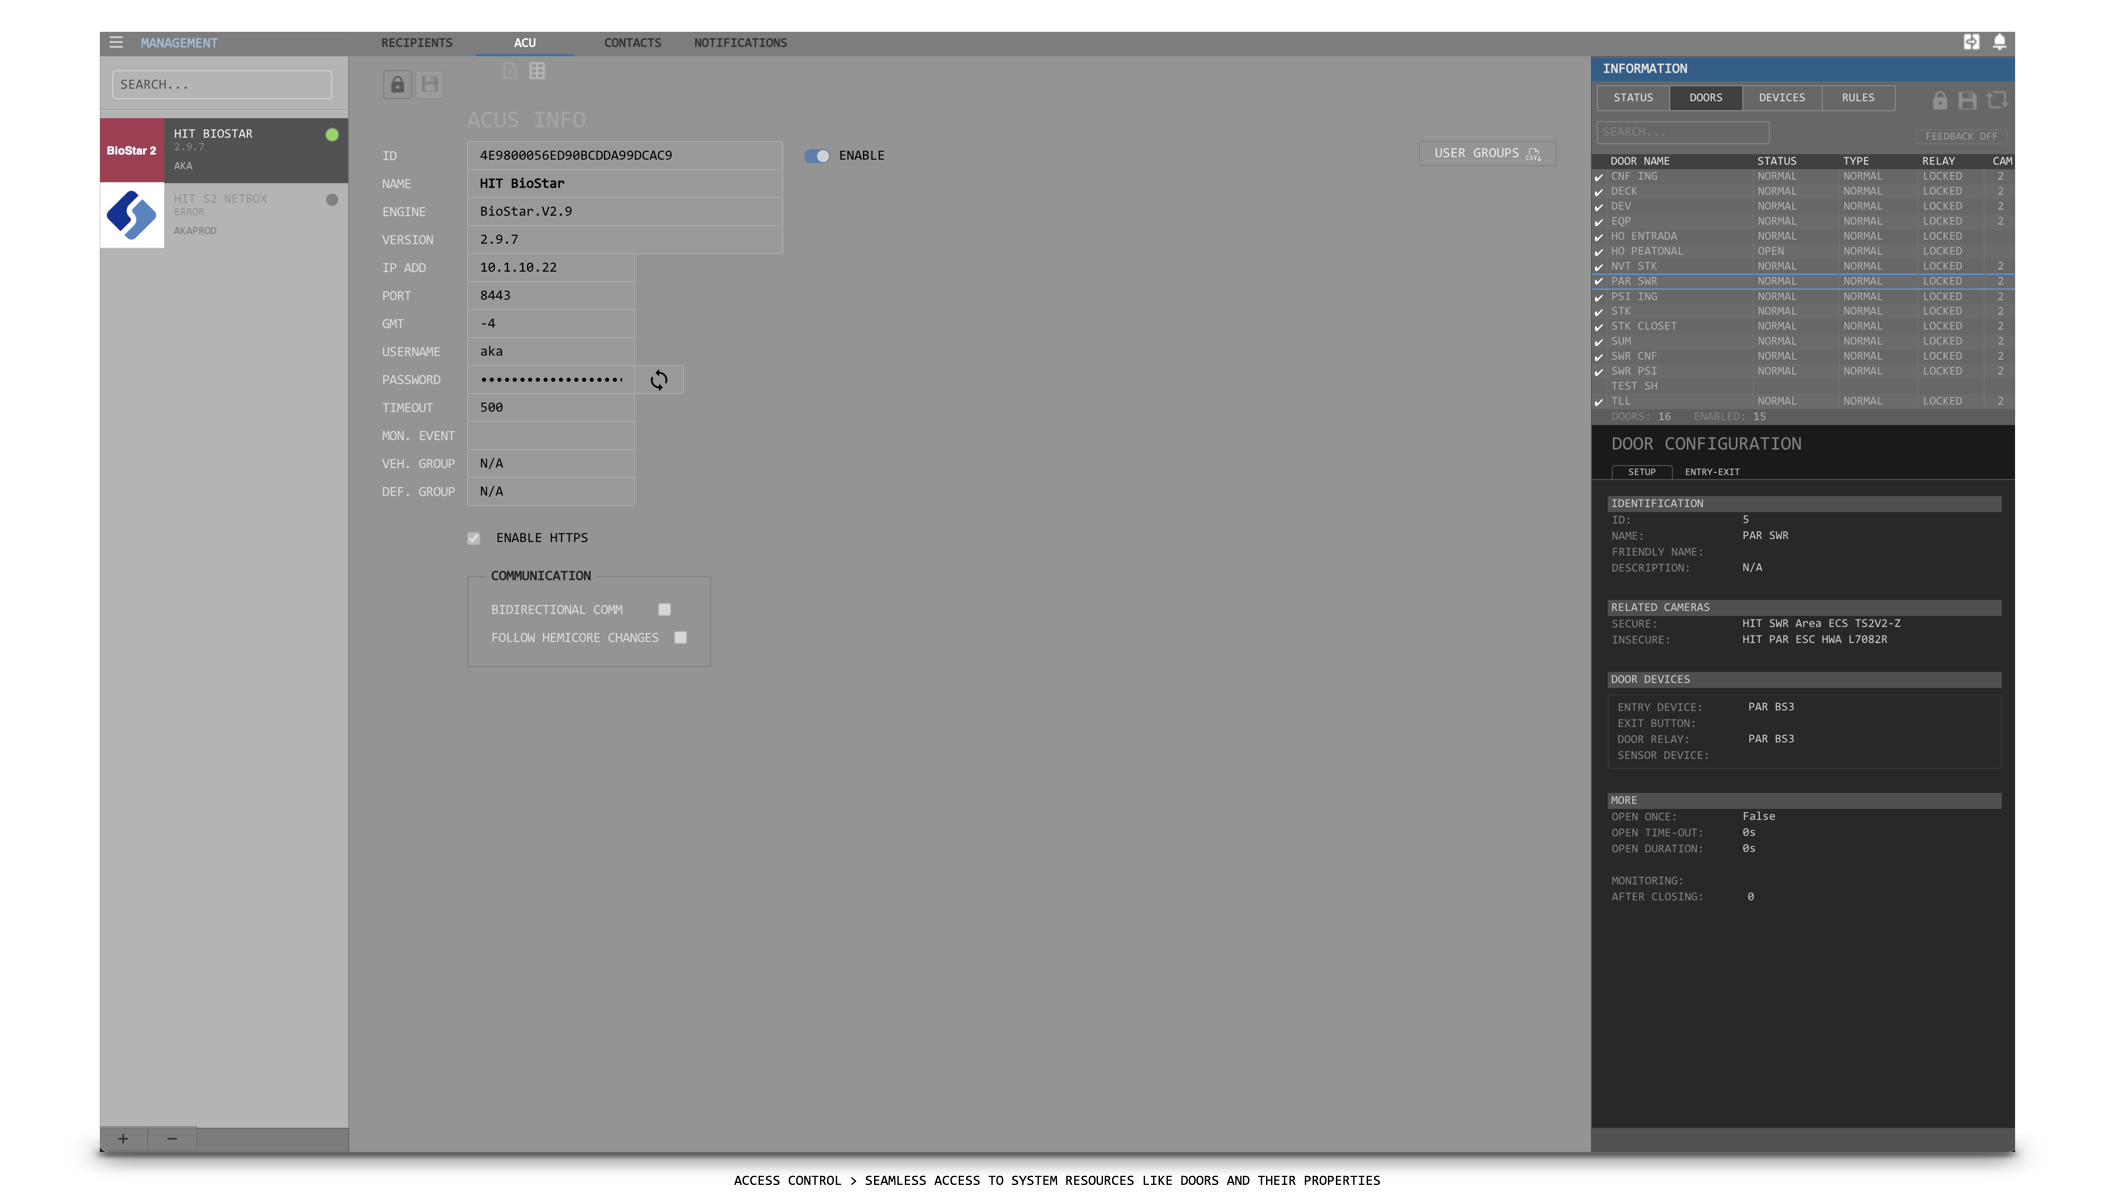Save ACU changes with the floppy disk icon
The width and height of the screenshot is (2115, 1200).
point(430,84)
